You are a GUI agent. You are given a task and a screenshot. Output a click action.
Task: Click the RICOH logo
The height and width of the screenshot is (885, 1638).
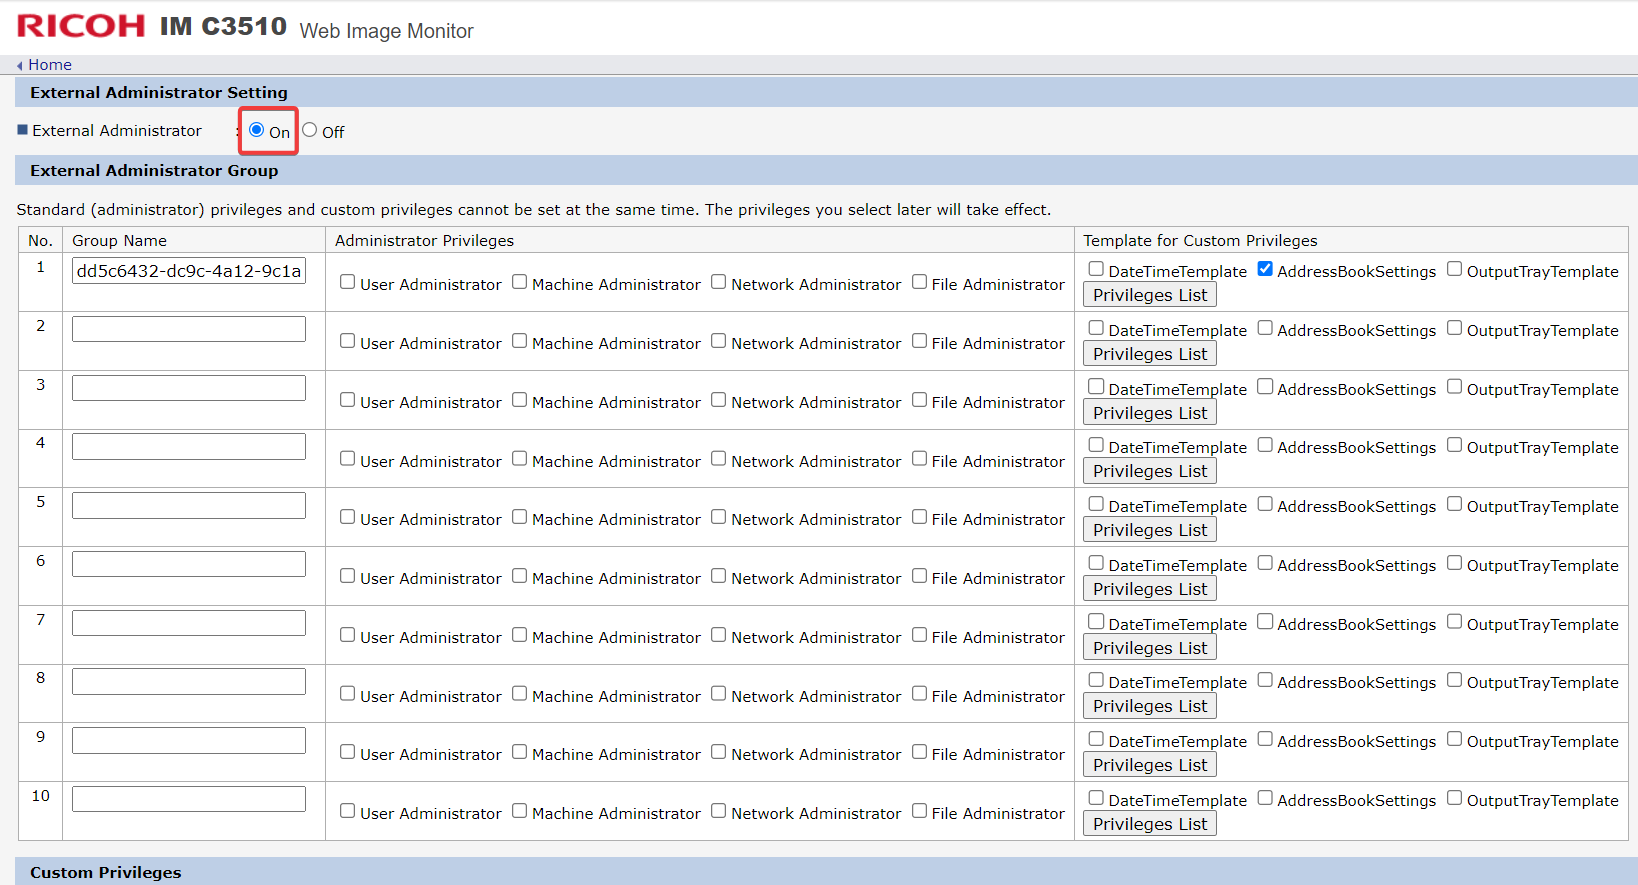point(81,26)
